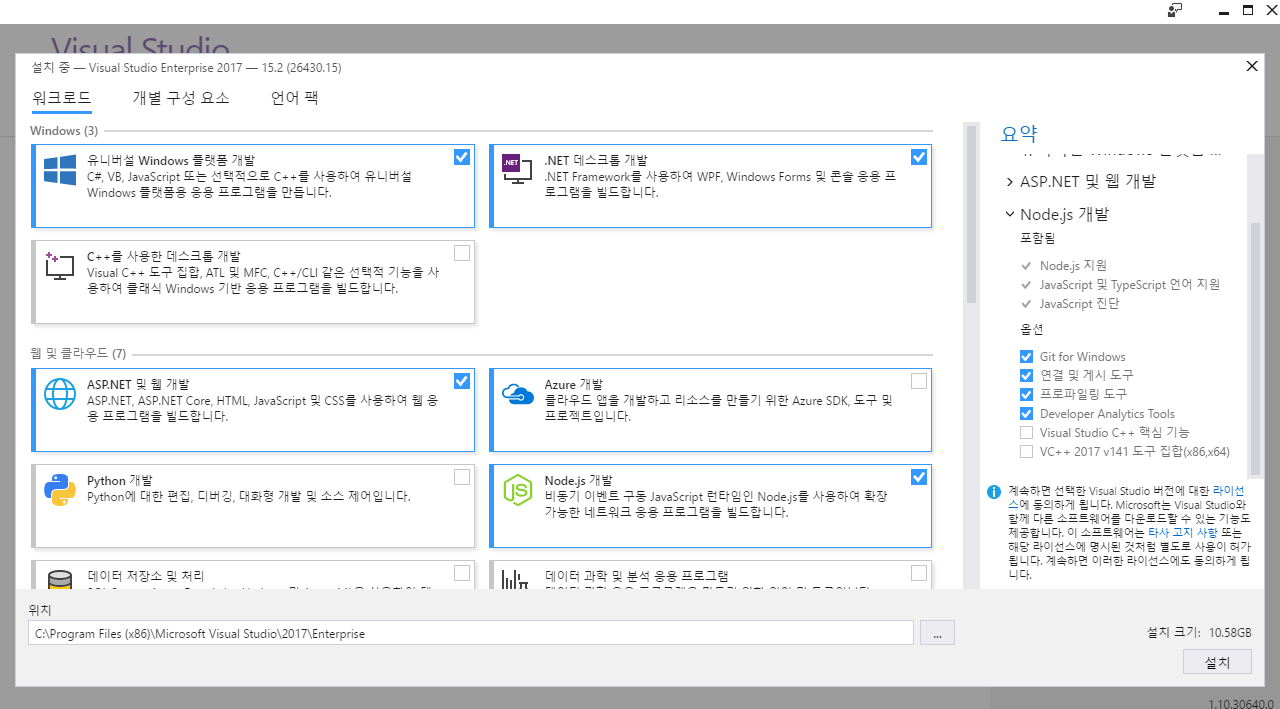
Task: Click the Windows (3) section header
Action: 64,131
